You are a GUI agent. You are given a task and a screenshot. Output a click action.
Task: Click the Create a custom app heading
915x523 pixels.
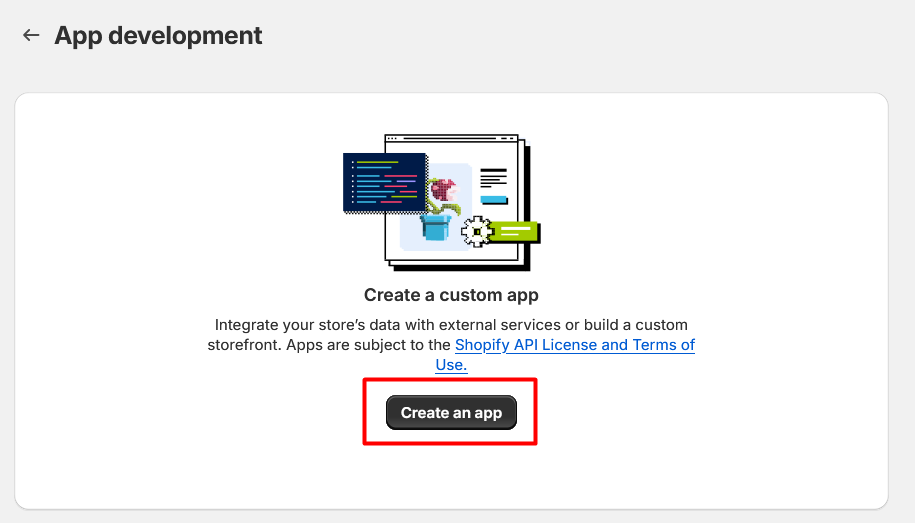pyautogui.click(x=451, y=295)
